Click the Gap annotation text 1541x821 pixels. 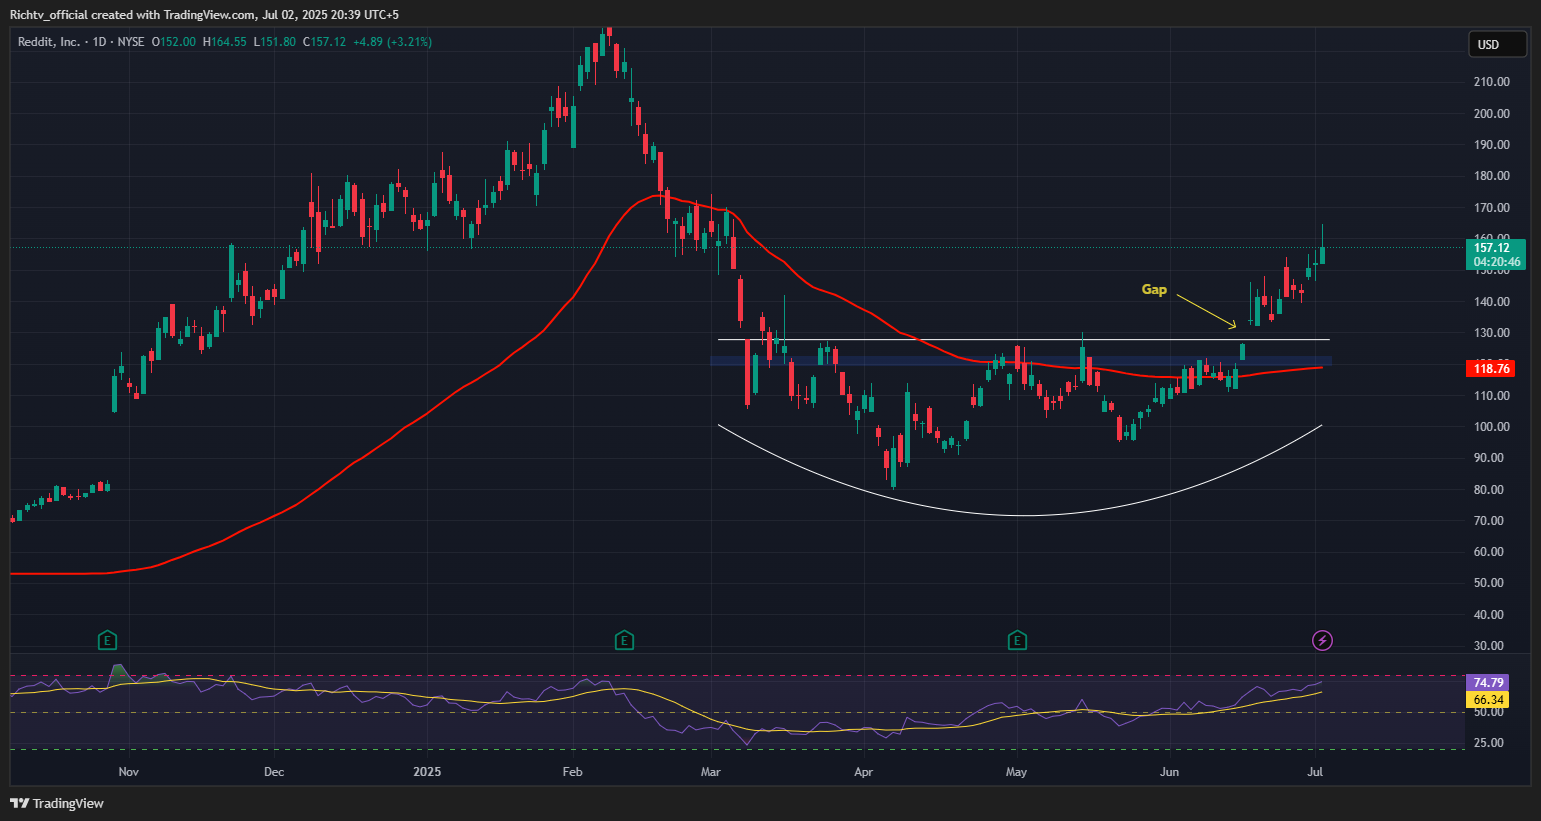click(1154, 290)
